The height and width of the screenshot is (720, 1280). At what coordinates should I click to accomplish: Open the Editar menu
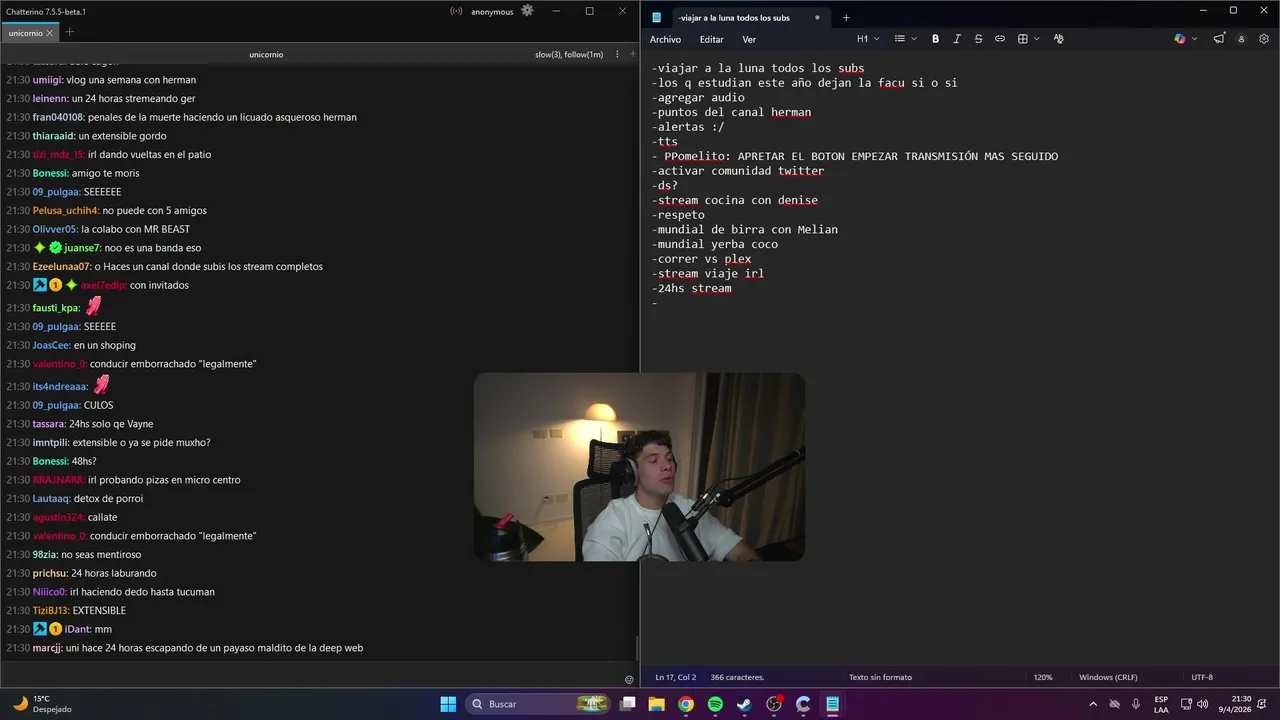(x=711, y=40)
